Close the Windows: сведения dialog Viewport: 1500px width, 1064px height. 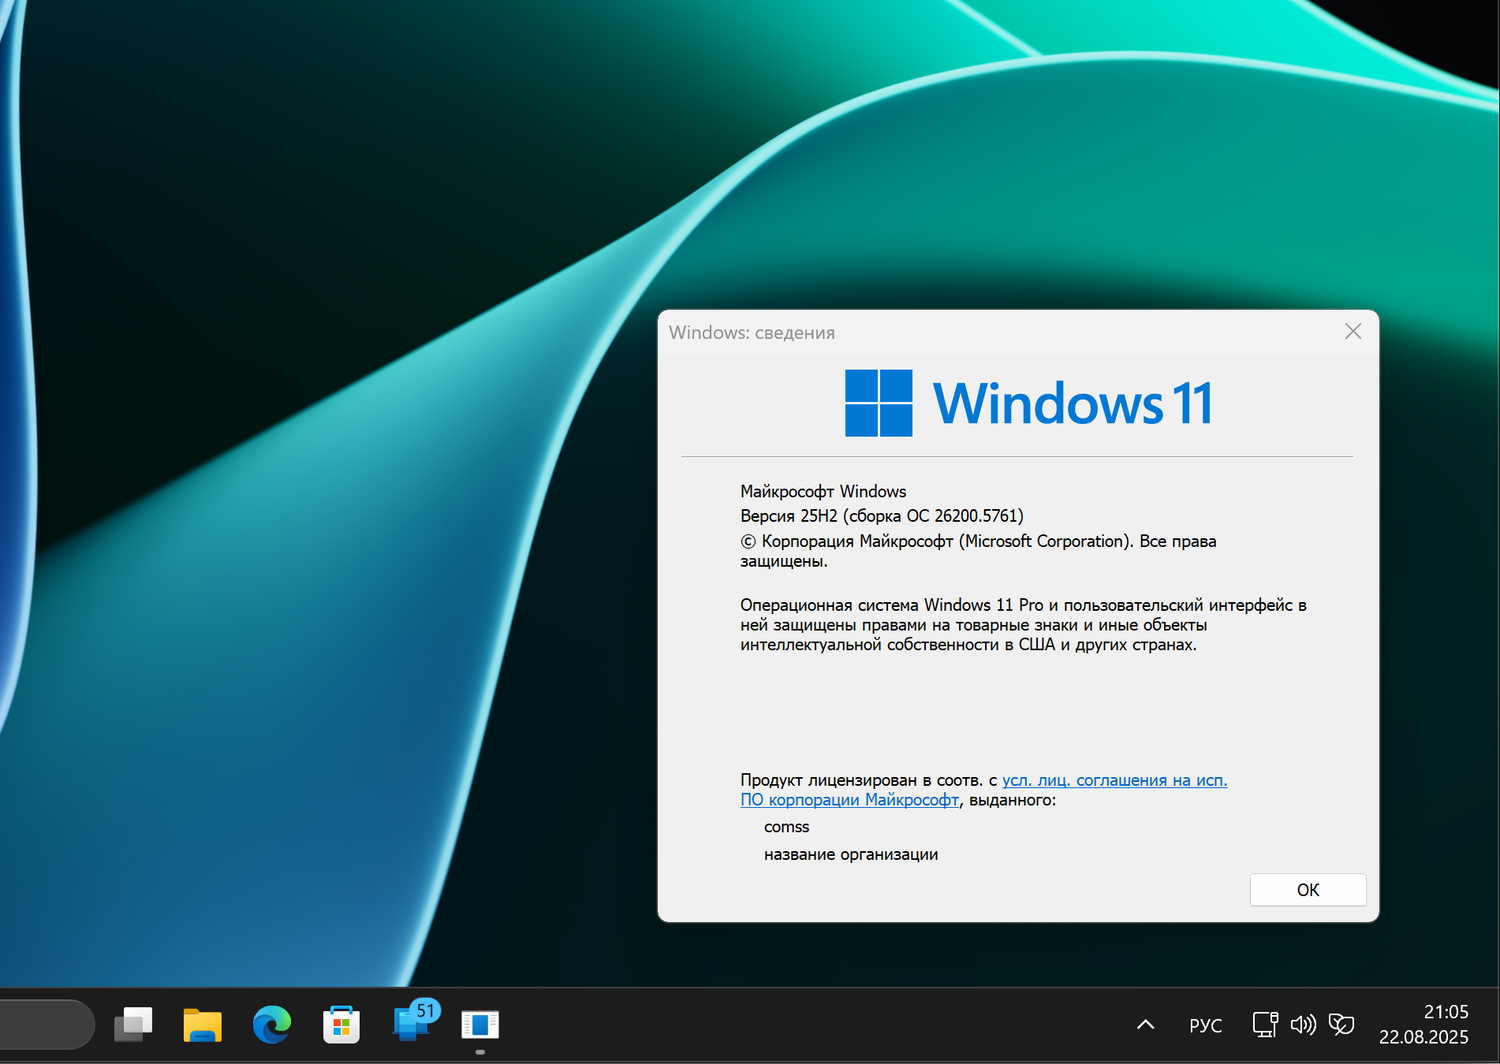[1353, 331]
